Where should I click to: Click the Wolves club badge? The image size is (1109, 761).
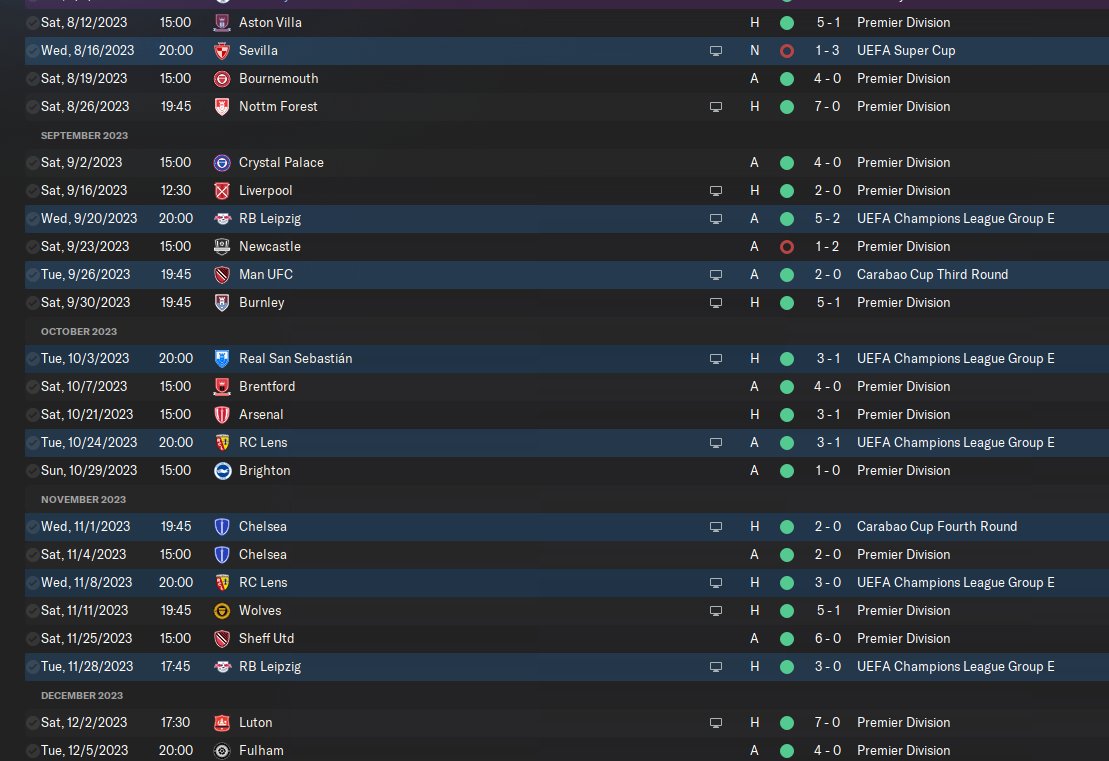pos(222,610)
